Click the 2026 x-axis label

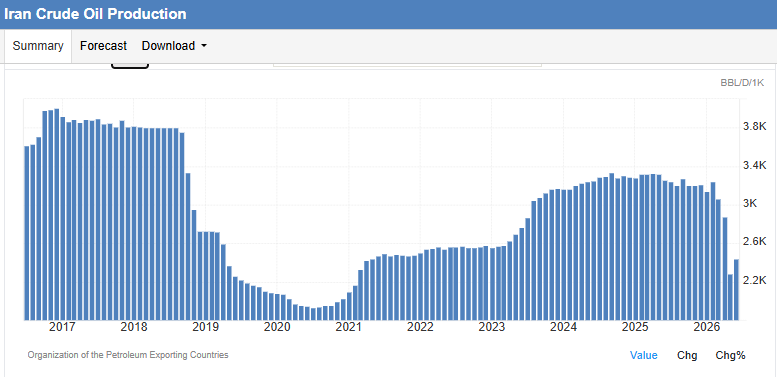707,327
